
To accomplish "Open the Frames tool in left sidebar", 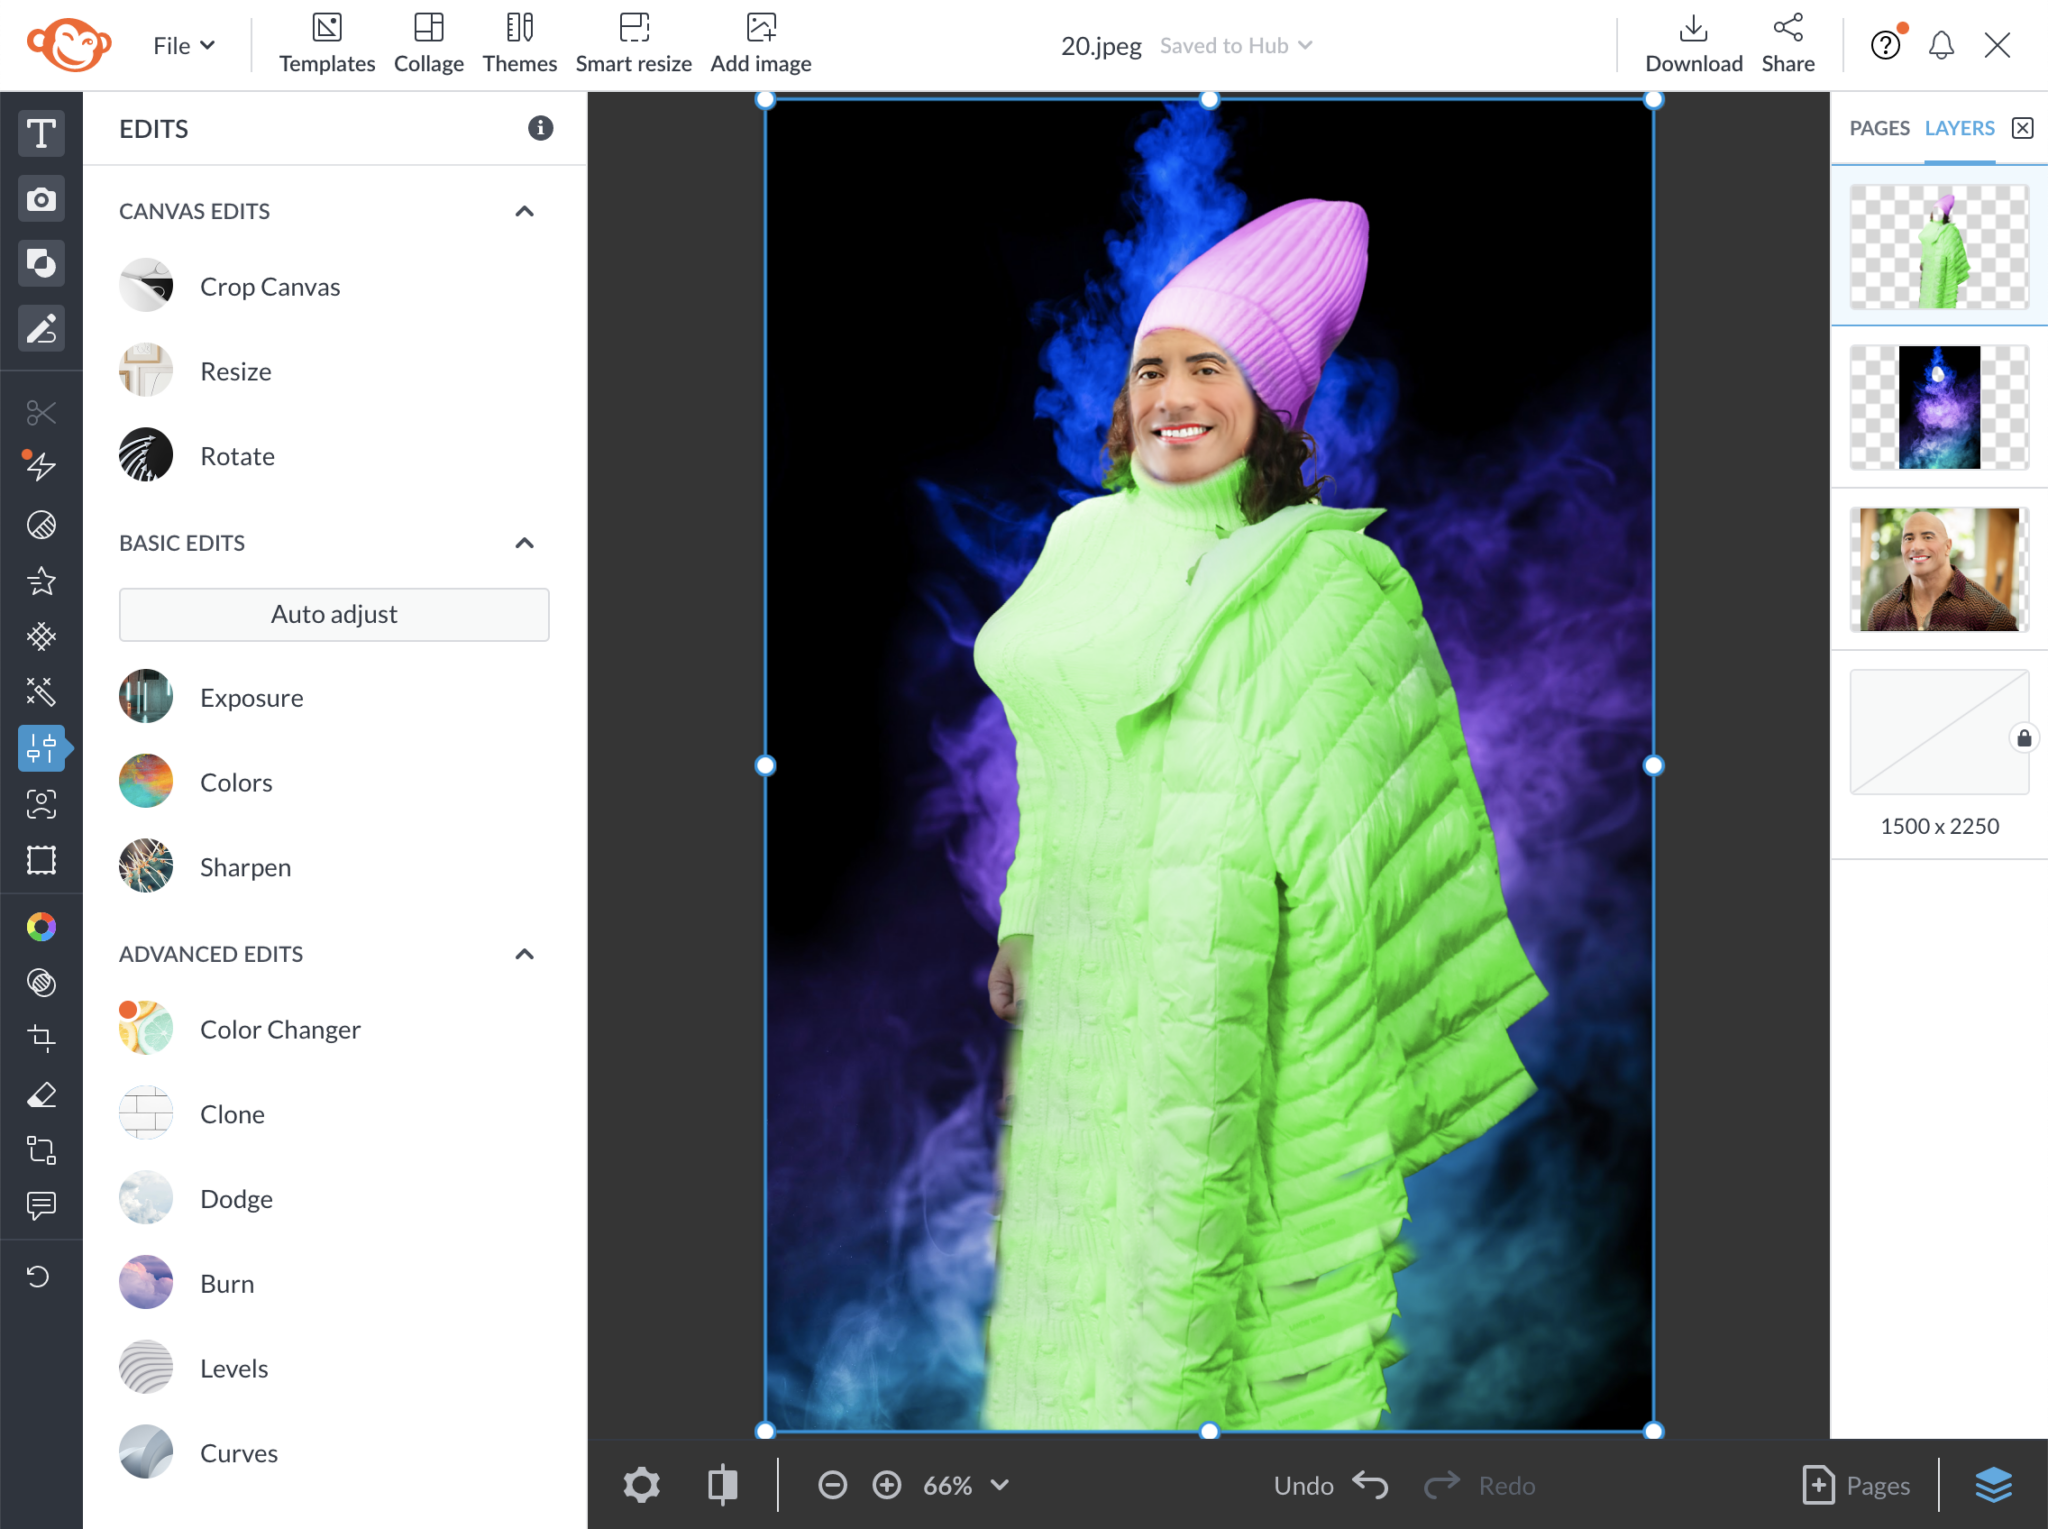I will [41, 859].
